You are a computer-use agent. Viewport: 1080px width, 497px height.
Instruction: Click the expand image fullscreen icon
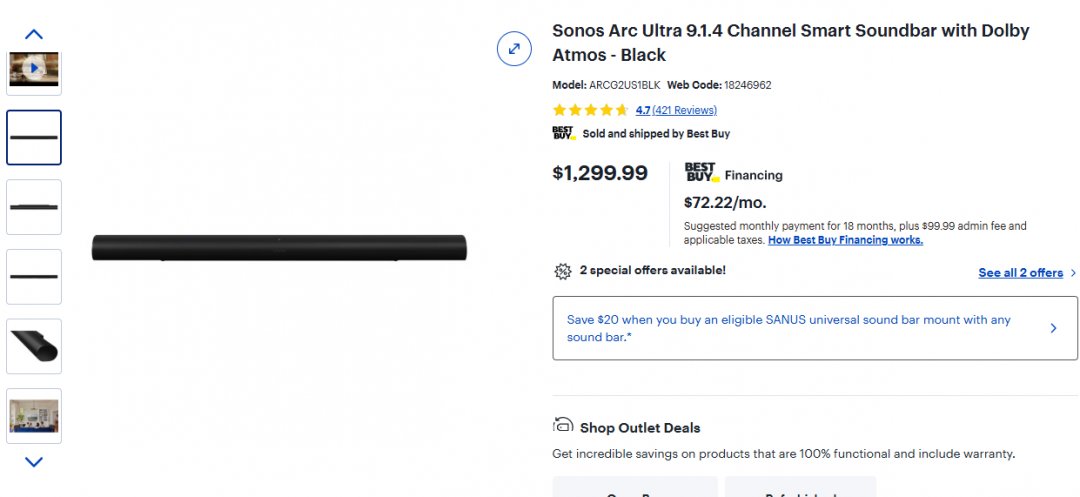click(514, 48)
